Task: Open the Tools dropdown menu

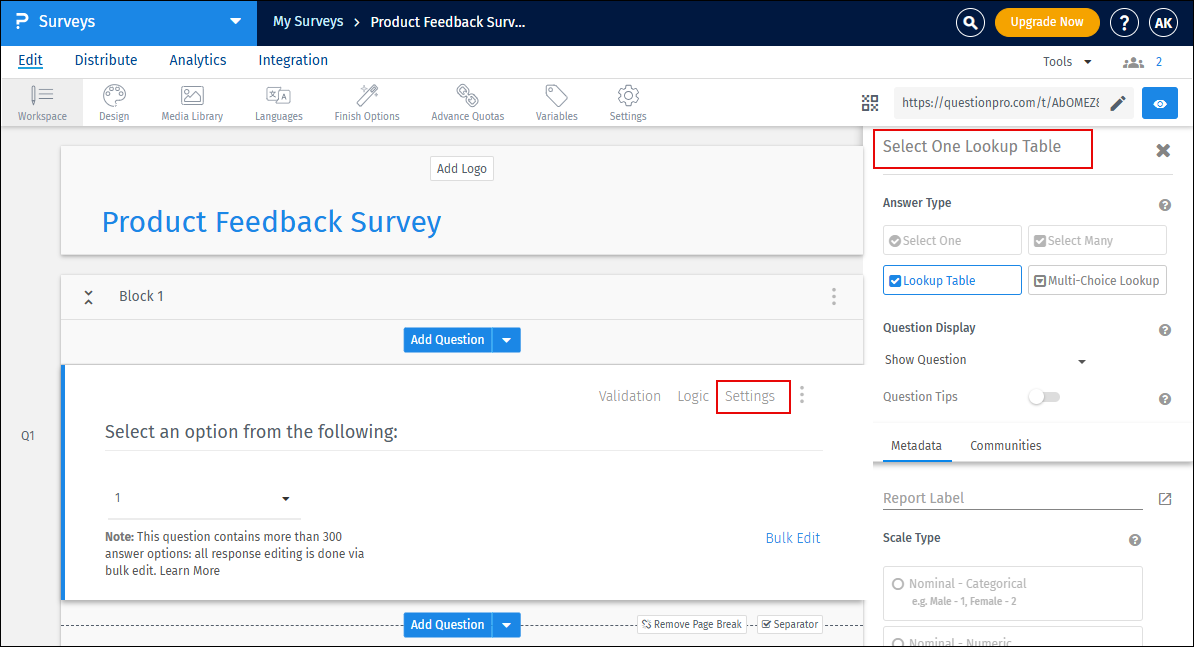Action: point(1067,62)
